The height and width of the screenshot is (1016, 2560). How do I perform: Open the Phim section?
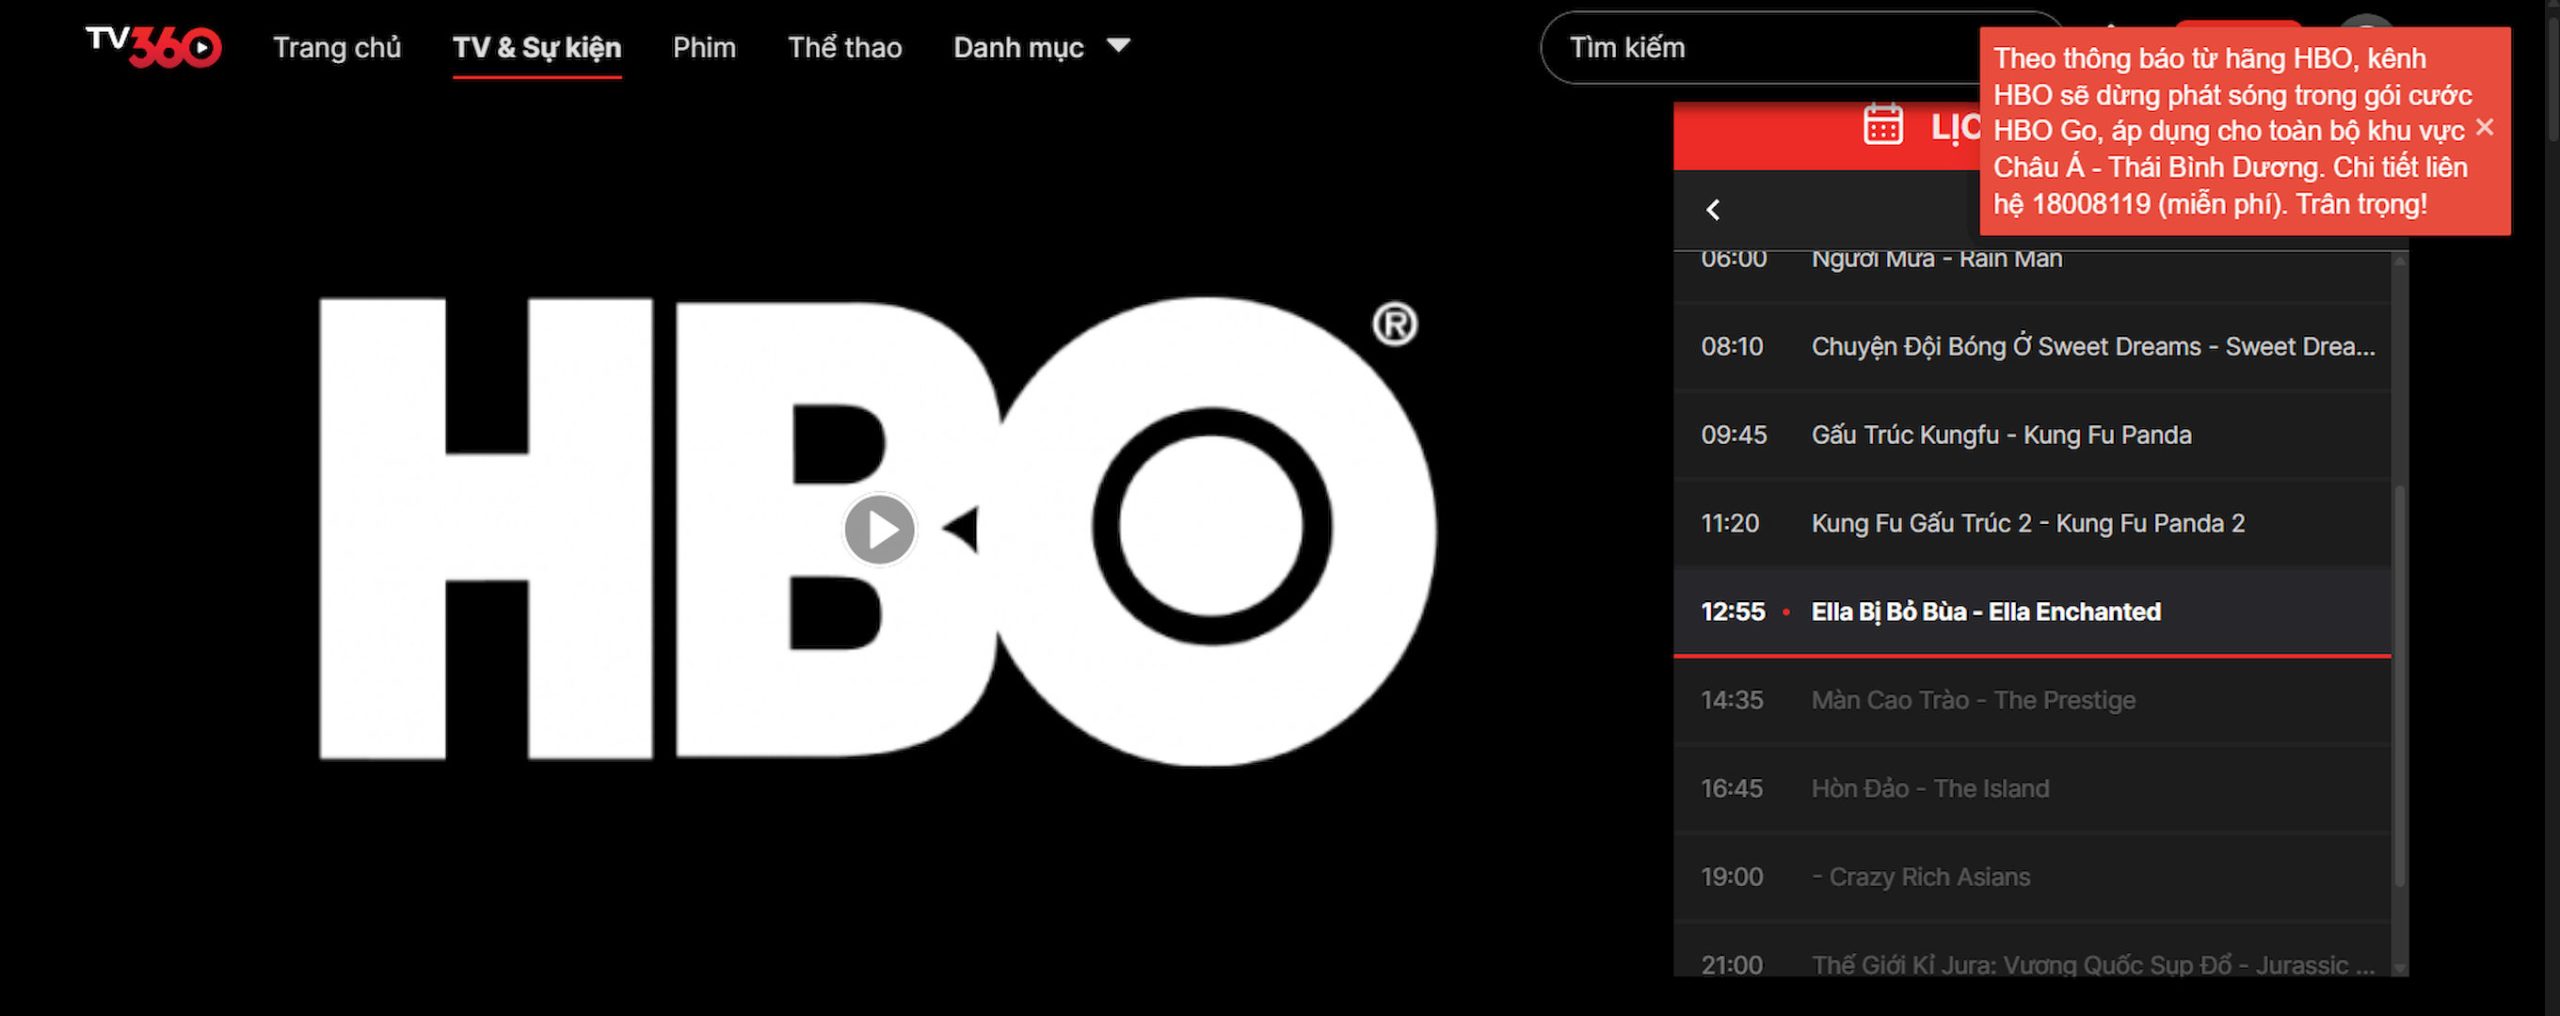[704, 47]
